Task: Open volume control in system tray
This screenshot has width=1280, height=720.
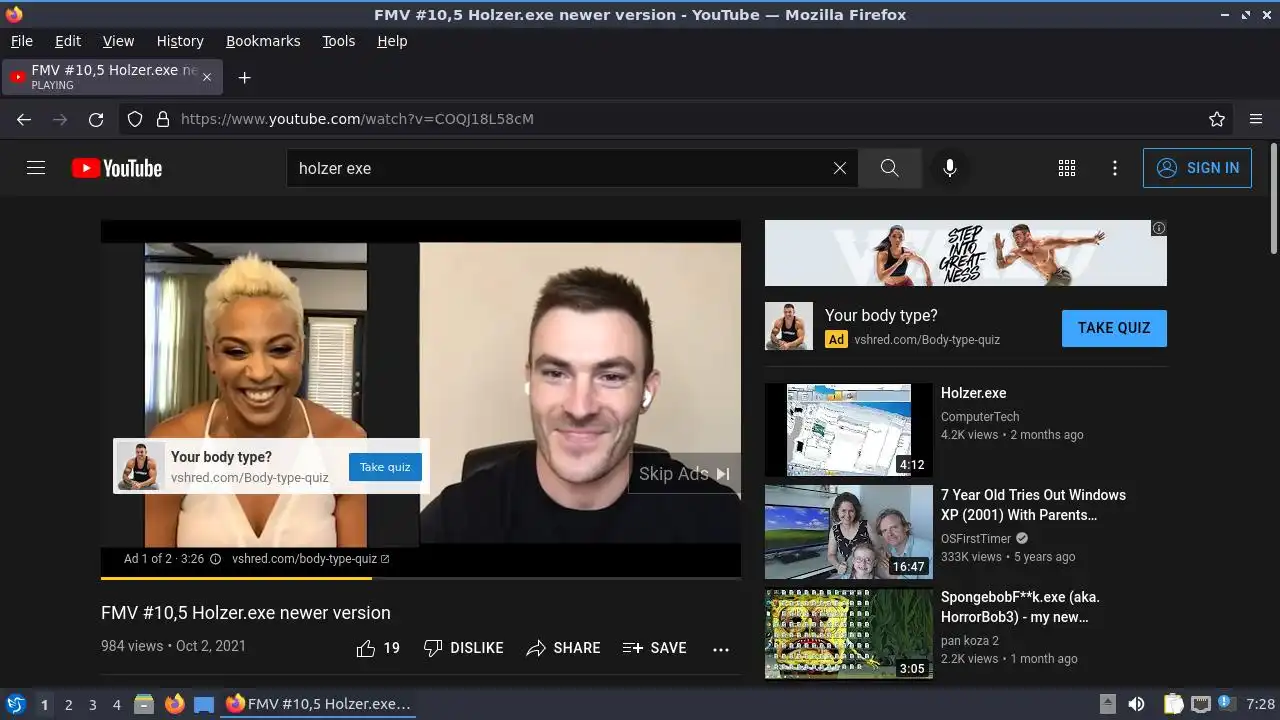Action: [x=1136, y=704]
